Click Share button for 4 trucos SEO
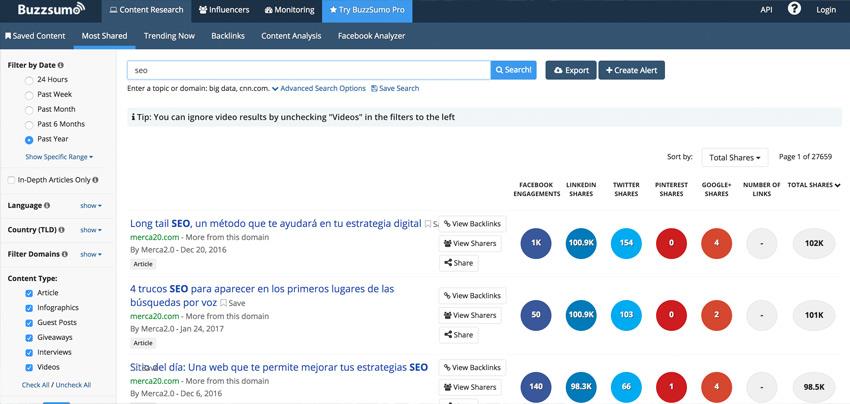 pyautogui.click(x=459, y=335)
